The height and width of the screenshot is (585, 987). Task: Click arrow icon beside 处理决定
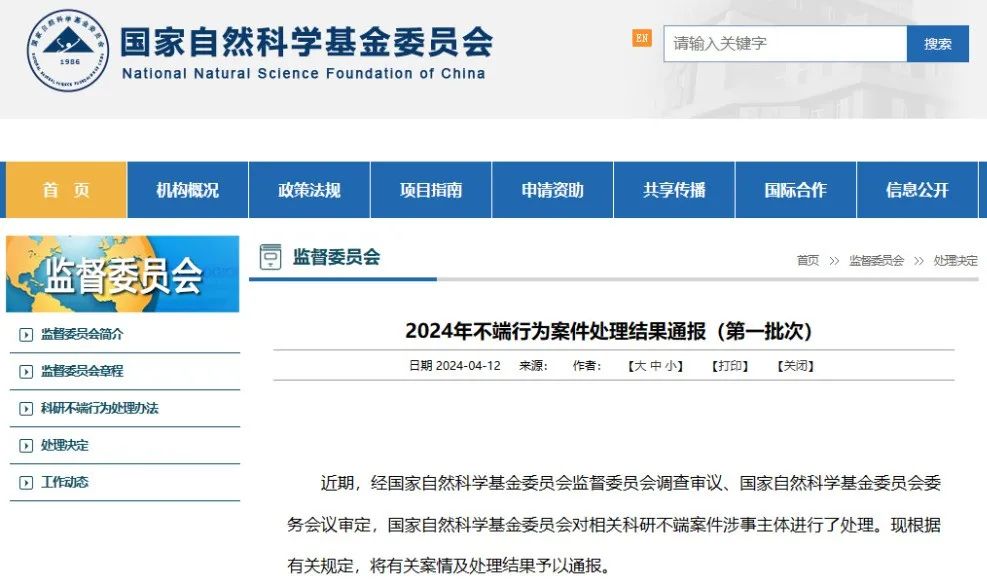pos(26,446)
